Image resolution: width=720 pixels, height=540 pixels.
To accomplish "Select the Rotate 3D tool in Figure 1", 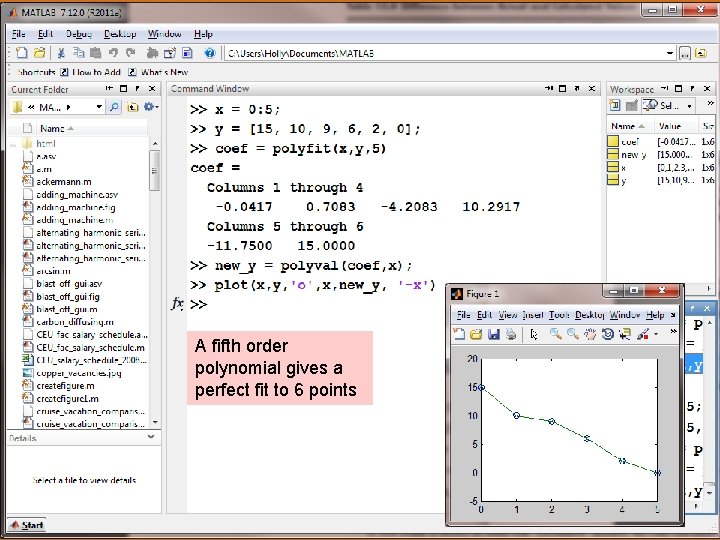I will pyautogui.click(x=607, y=334).
